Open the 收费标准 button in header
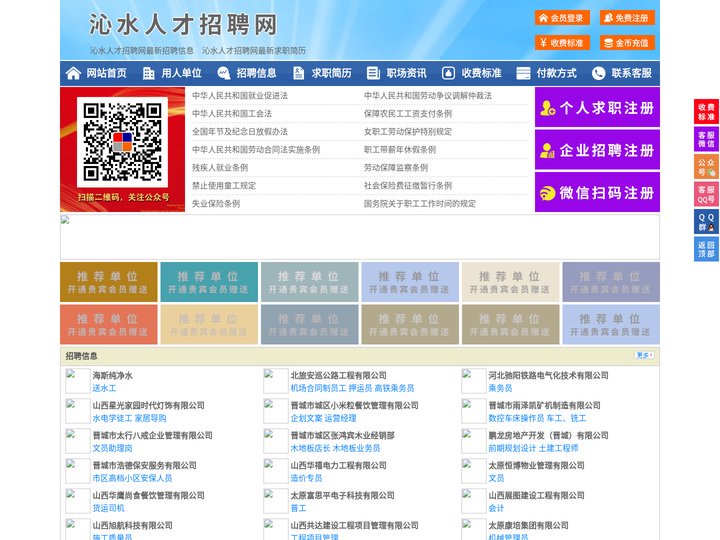 pos(562,43)
